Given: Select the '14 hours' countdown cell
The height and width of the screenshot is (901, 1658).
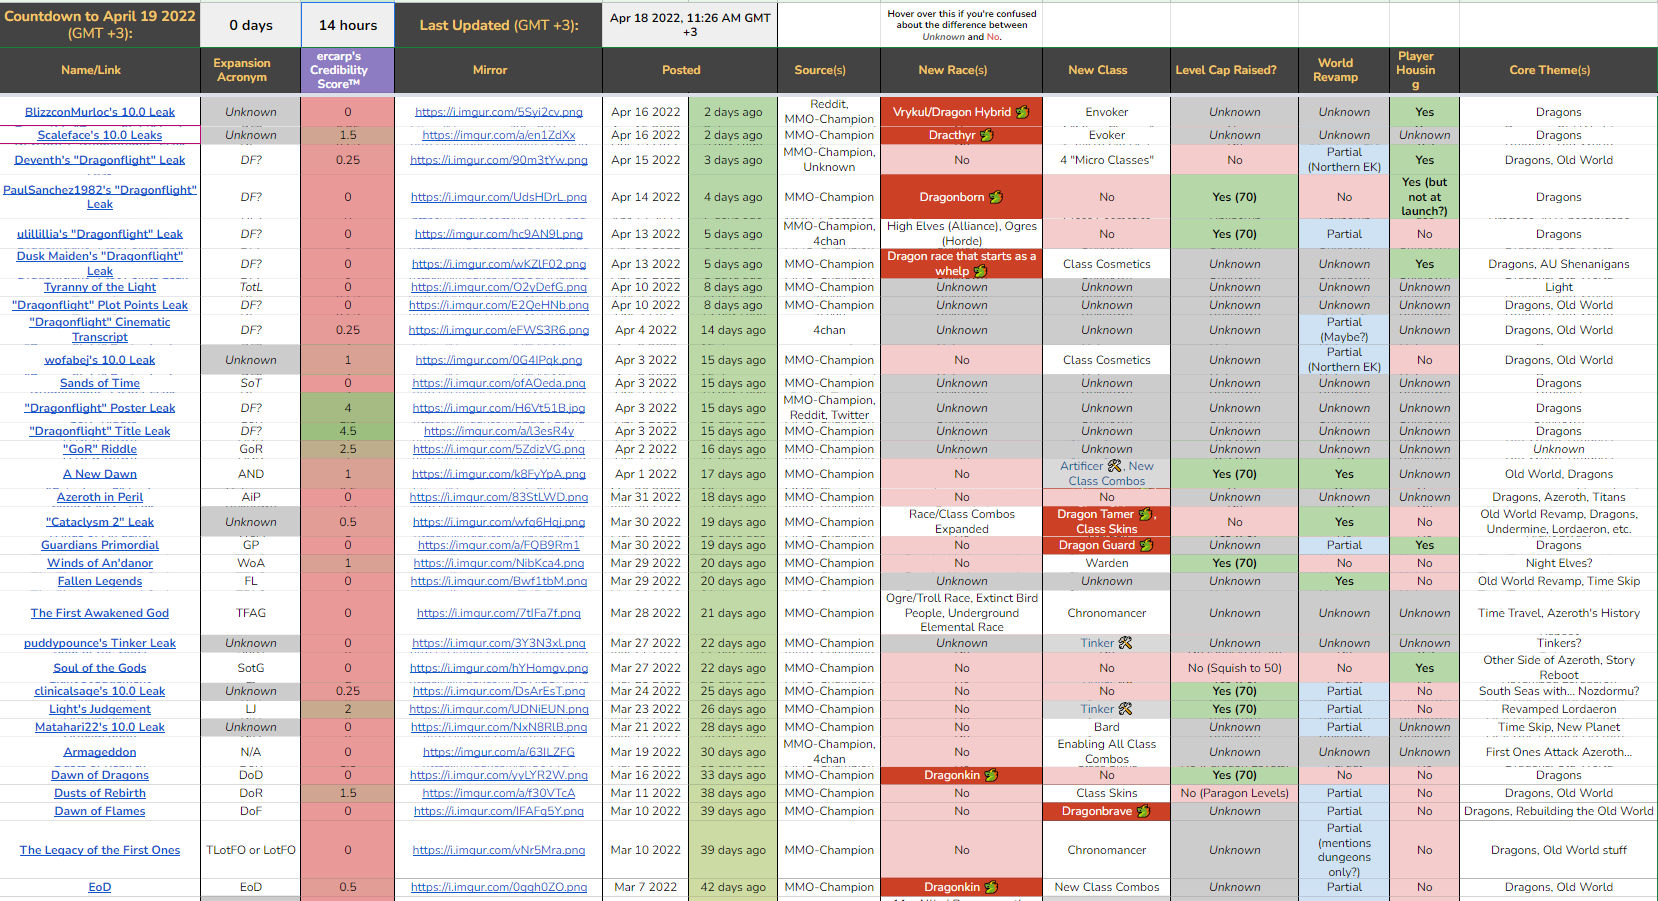Looking at the screenshot, I should click(x=348, y=25).
